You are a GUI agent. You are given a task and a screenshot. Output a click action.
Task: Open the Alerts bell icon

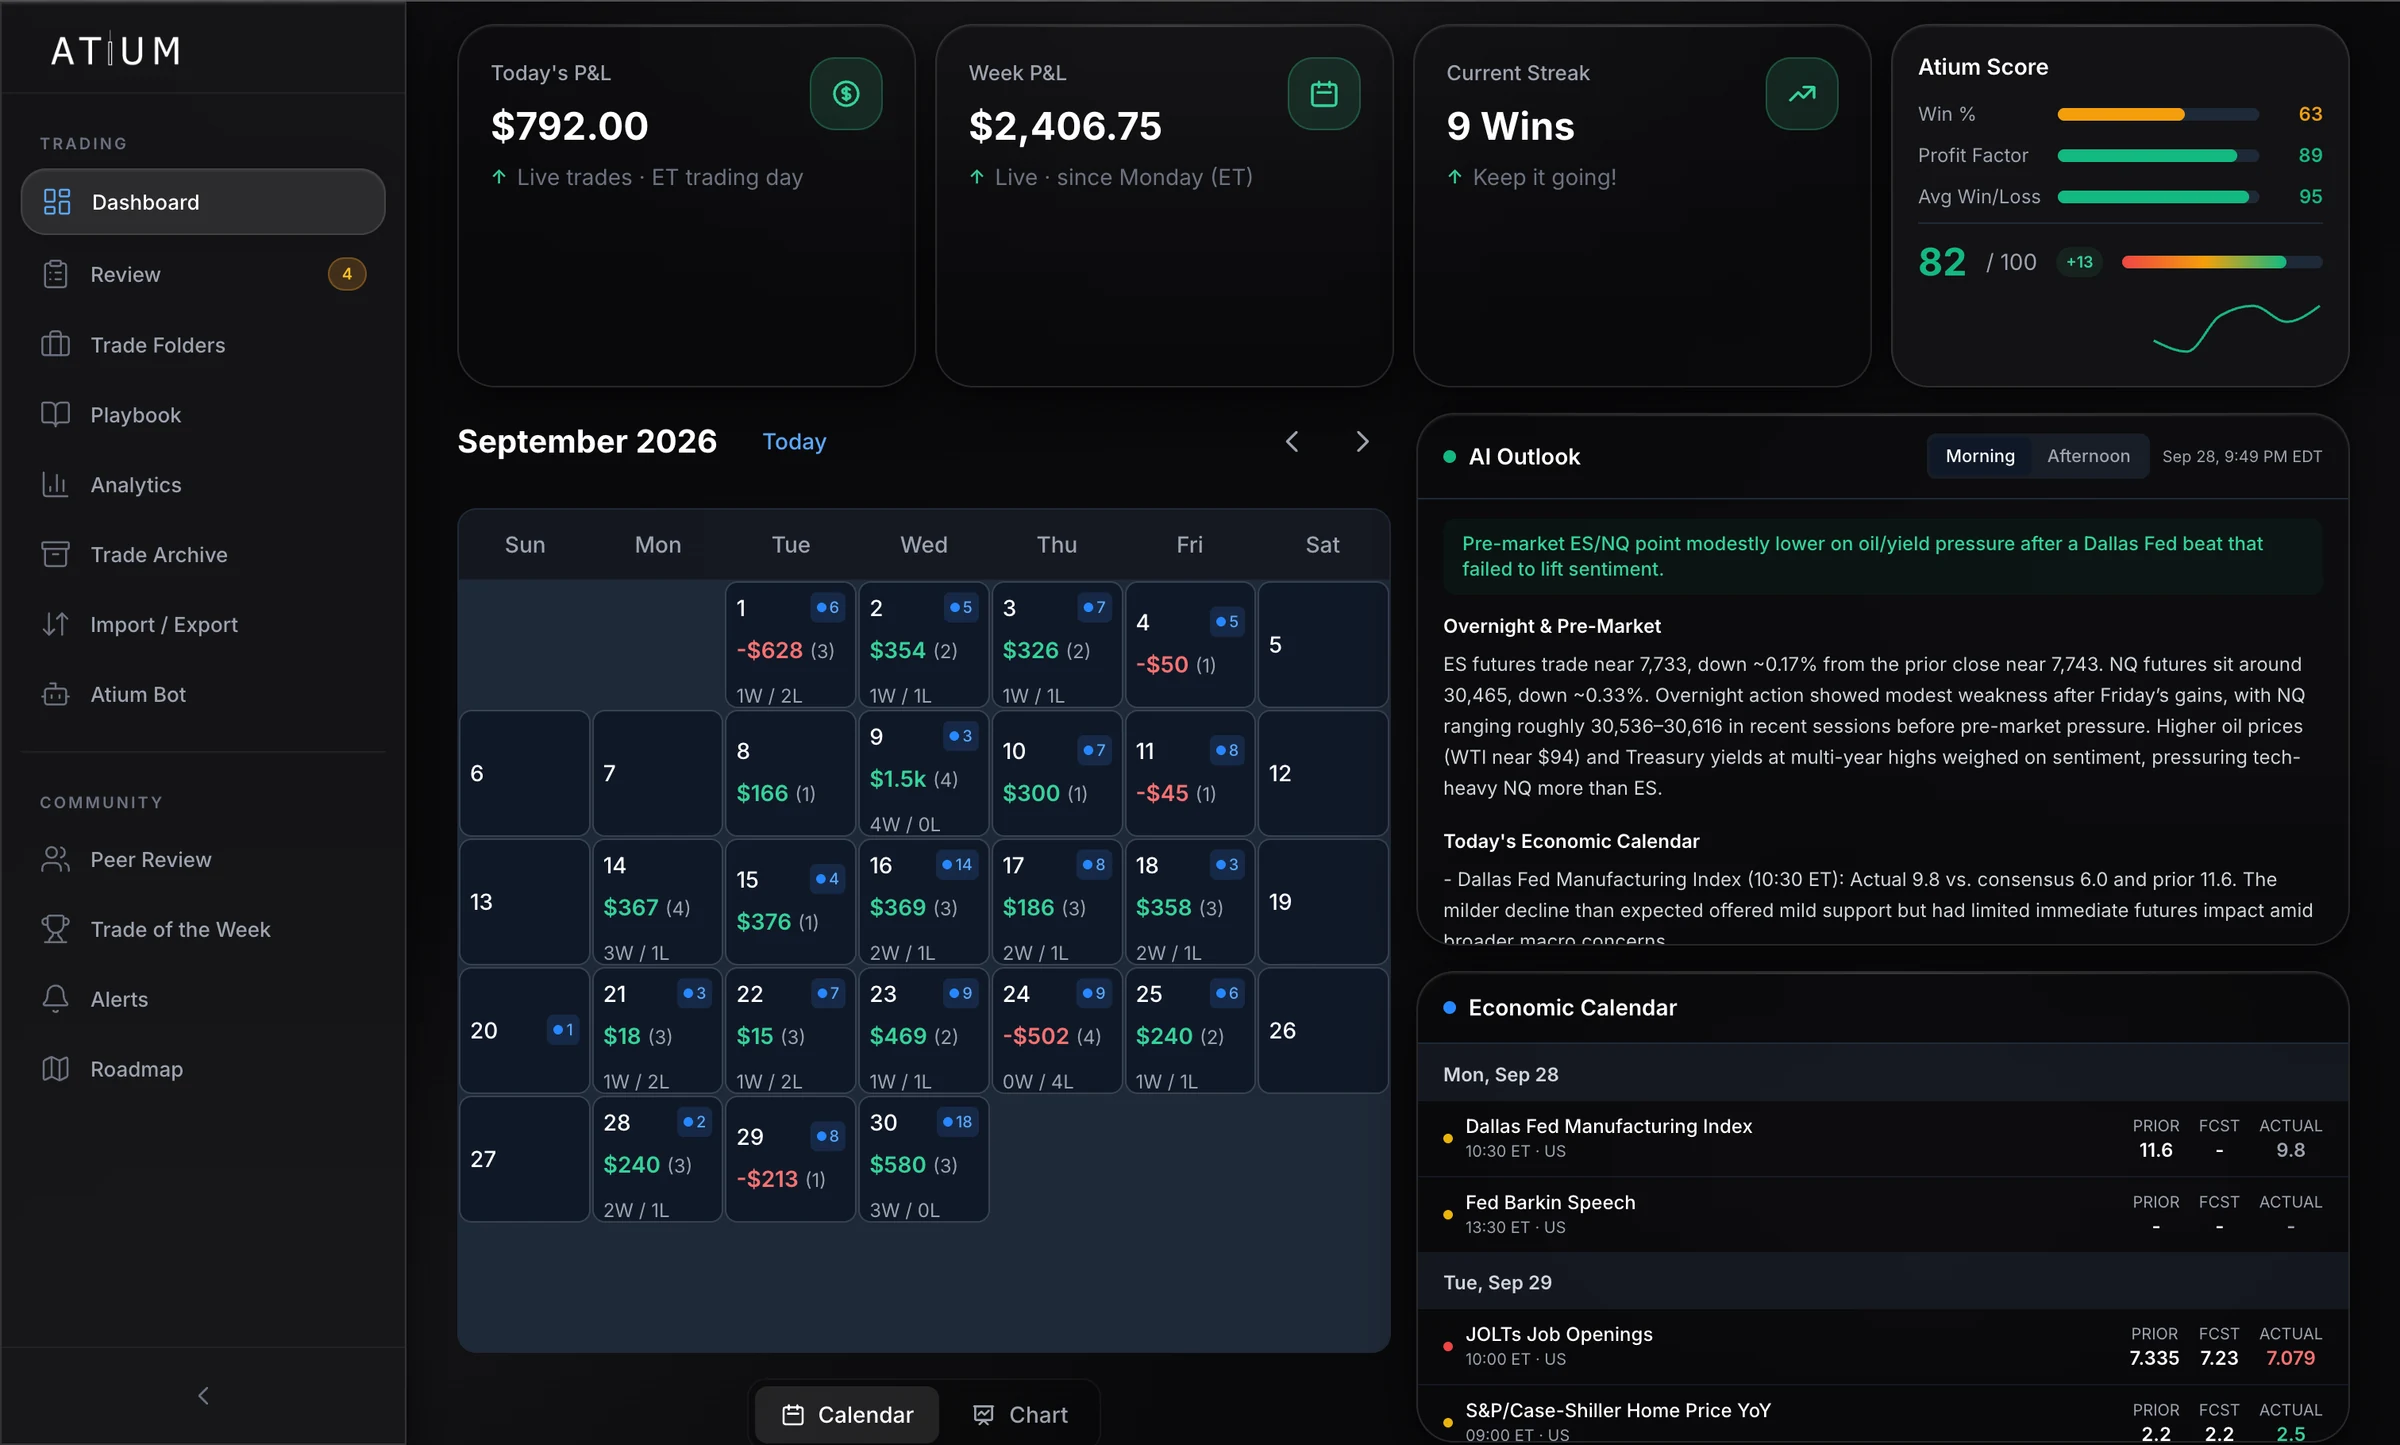point(56,999)
